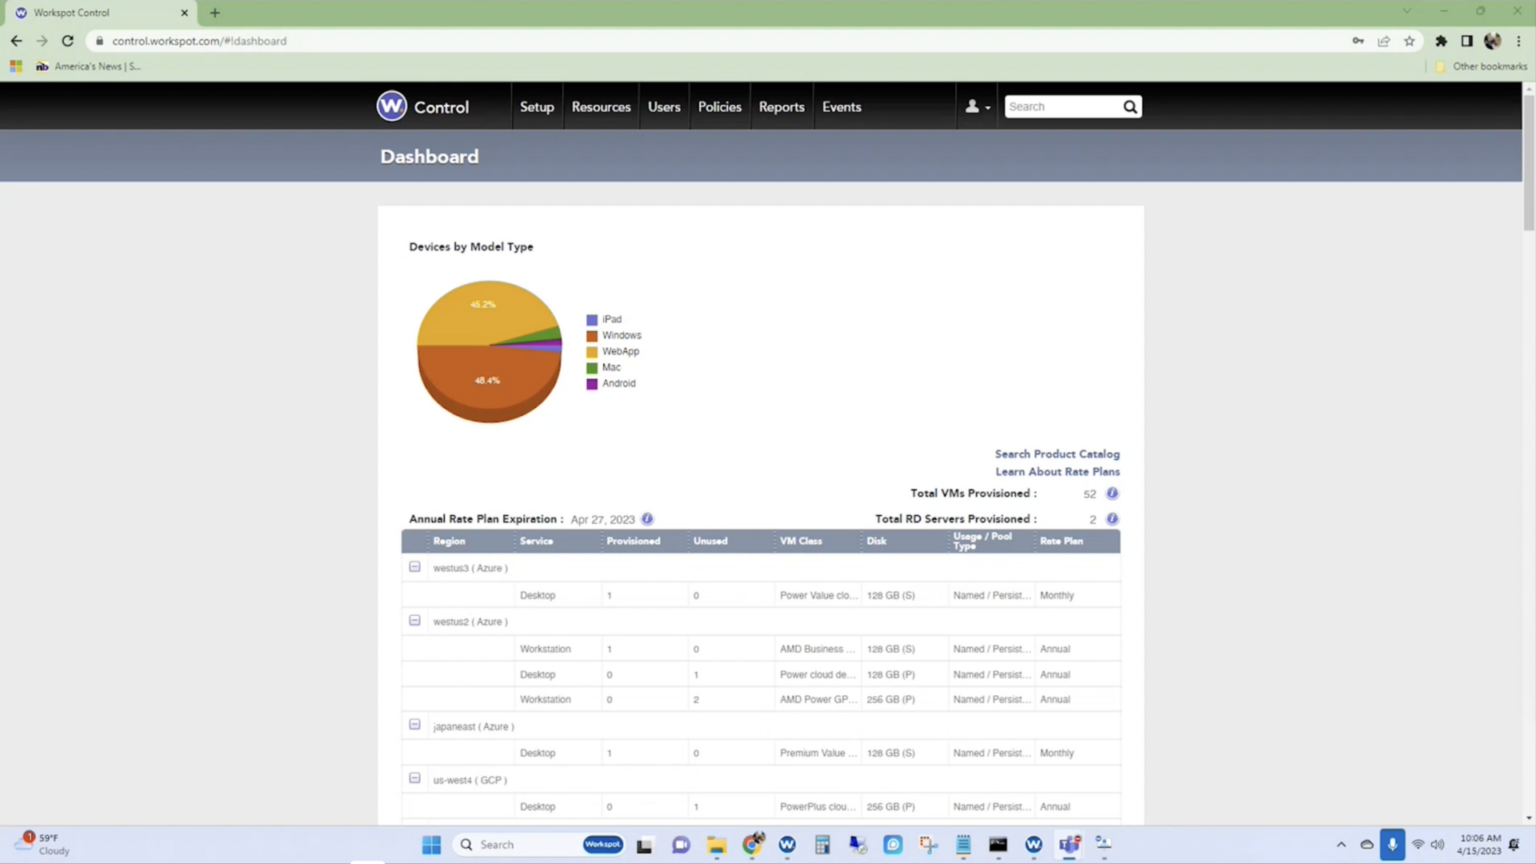Click the info icon beside Total RD Servers Provisioned

click(1112, 518)
